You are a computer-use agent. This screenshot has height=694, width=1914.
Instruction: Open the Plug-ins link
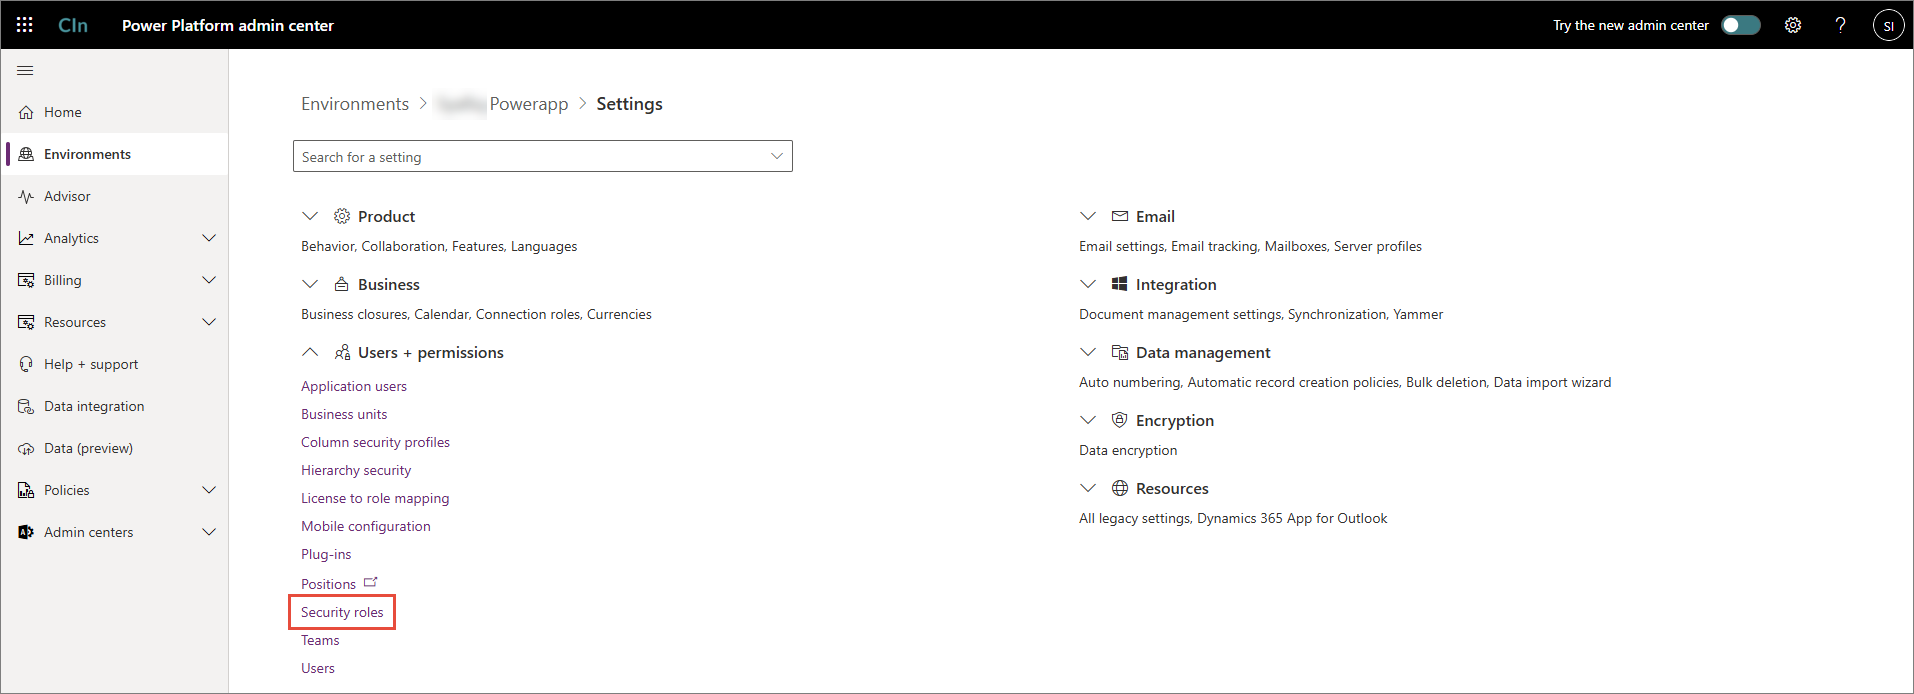coord(326,554)
